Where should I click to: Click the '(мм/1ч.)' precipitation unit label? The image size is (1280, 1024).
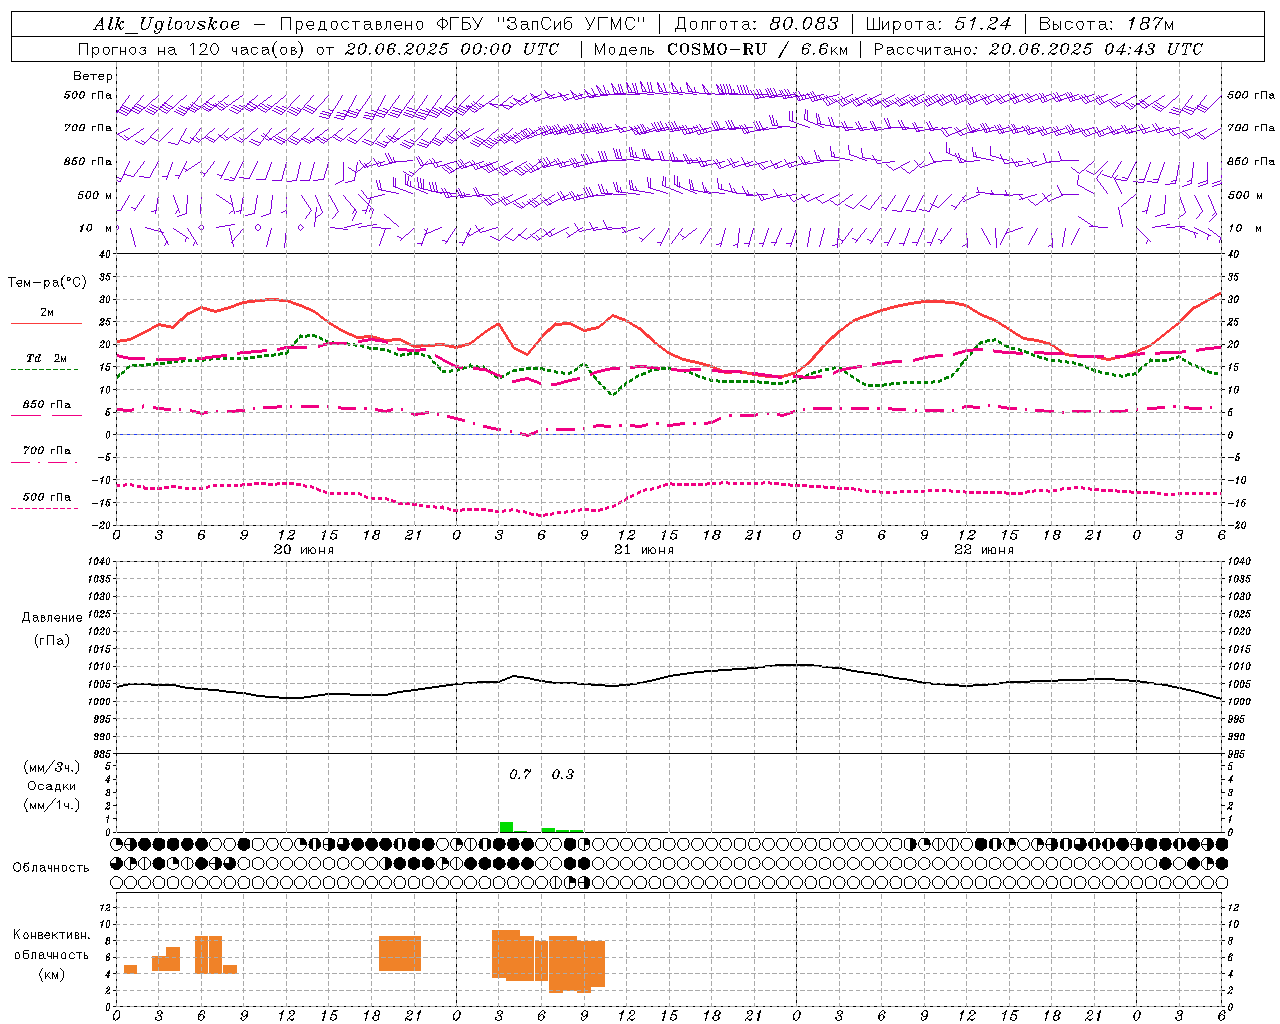click(52, 805)
